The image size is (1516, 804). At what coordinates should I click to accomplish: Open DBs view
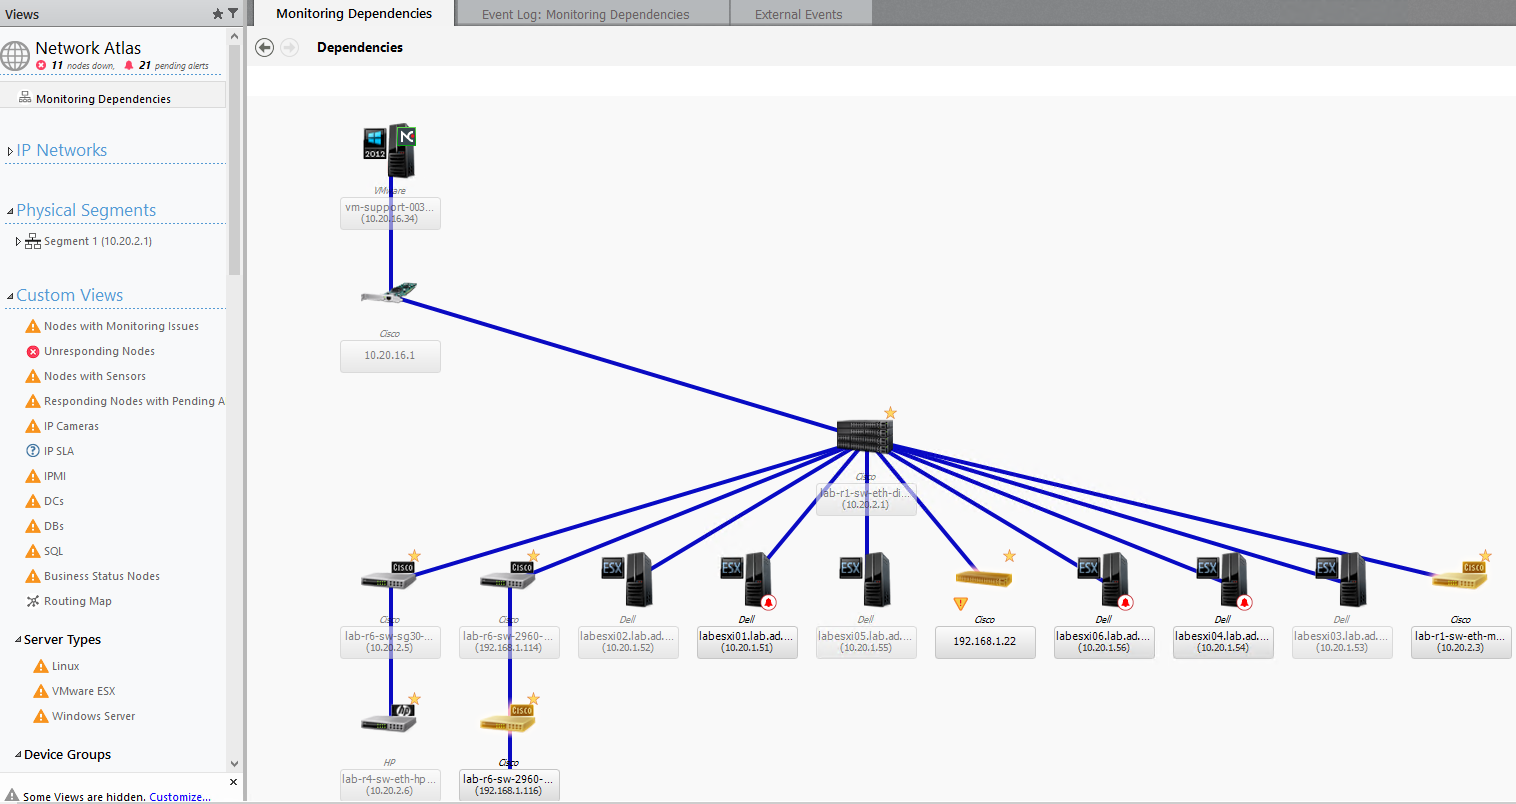[53, 526]
